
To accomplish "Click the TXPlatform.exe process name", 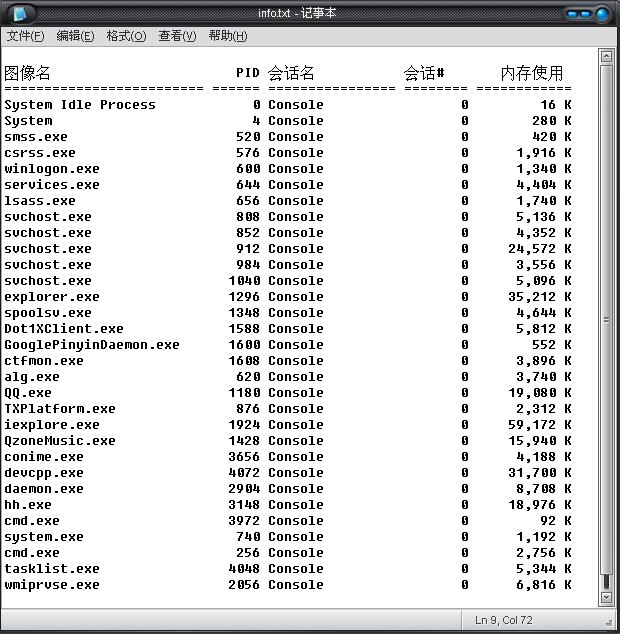I will pyautogui.click(x=59, y=409).
